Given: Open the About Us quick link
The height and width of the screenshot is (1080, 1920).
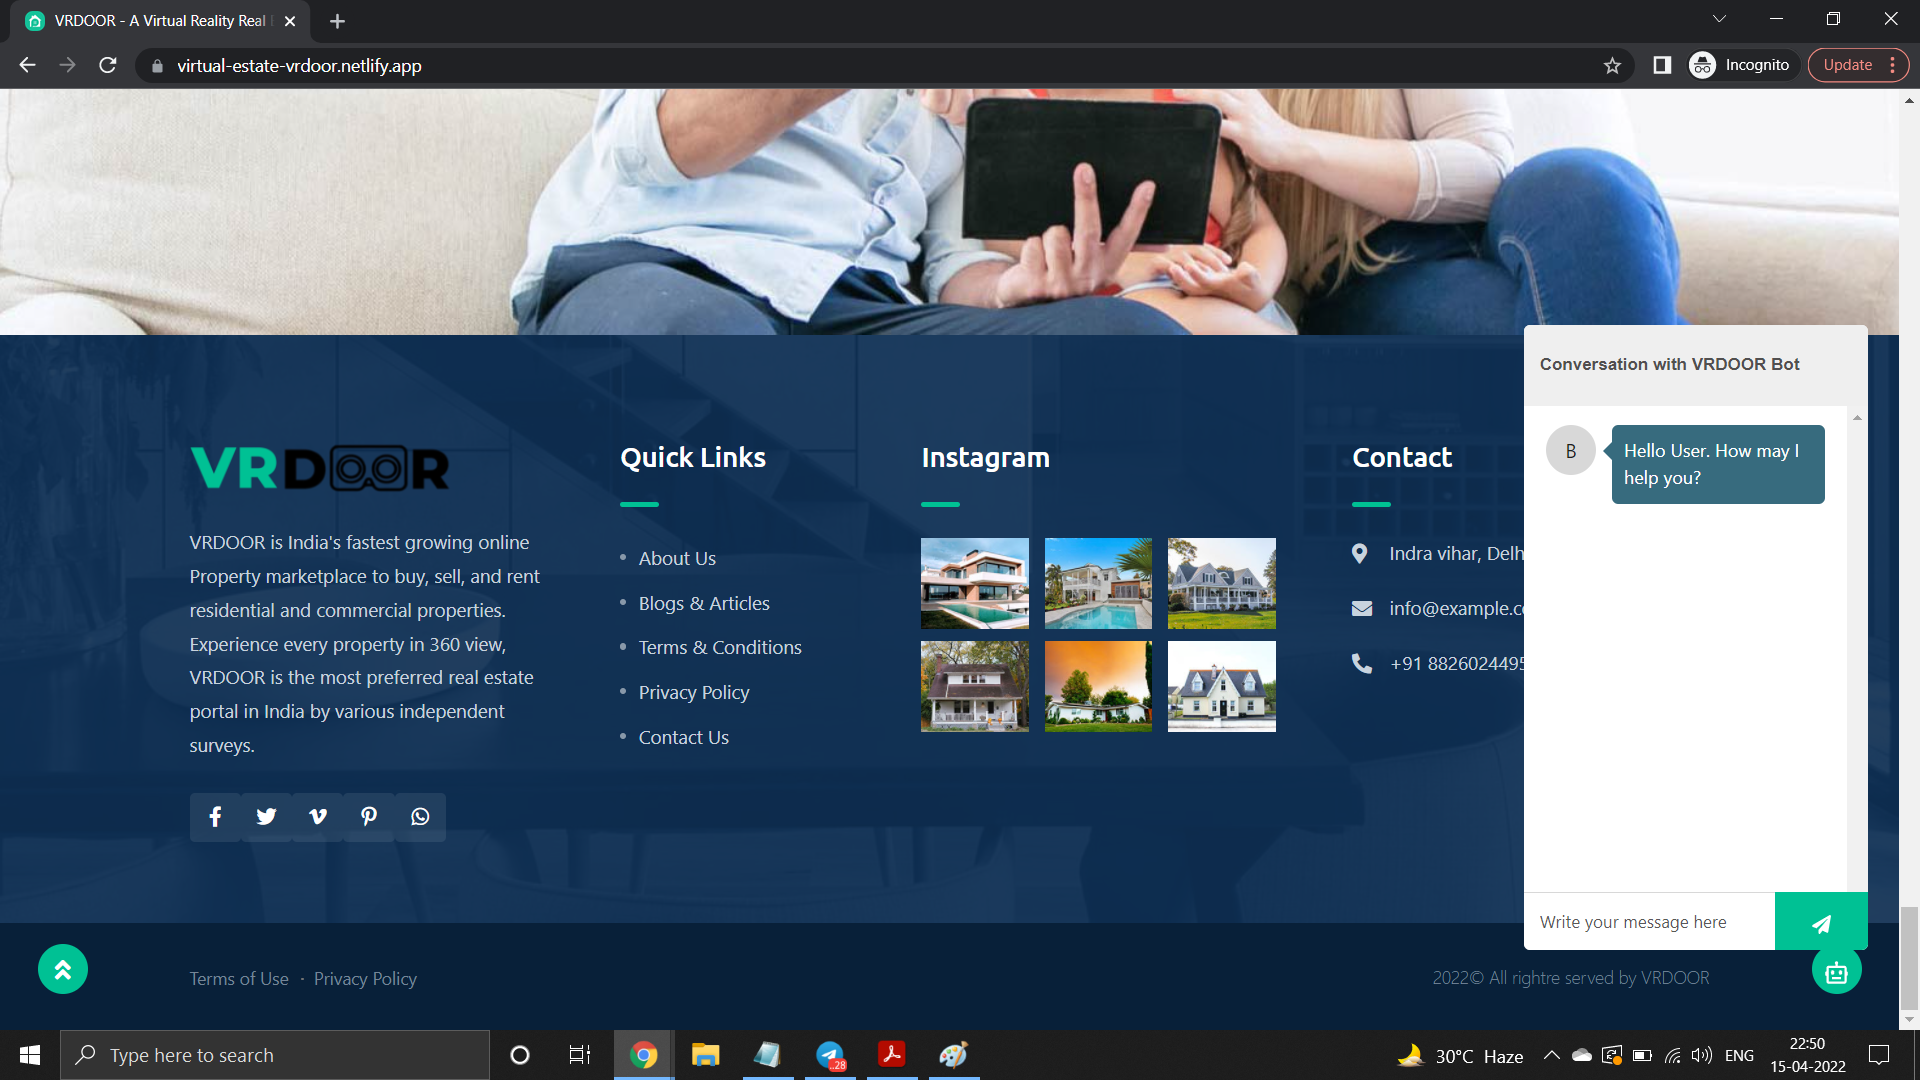Looking at the screenshot, I should click(x=677, y=559).
